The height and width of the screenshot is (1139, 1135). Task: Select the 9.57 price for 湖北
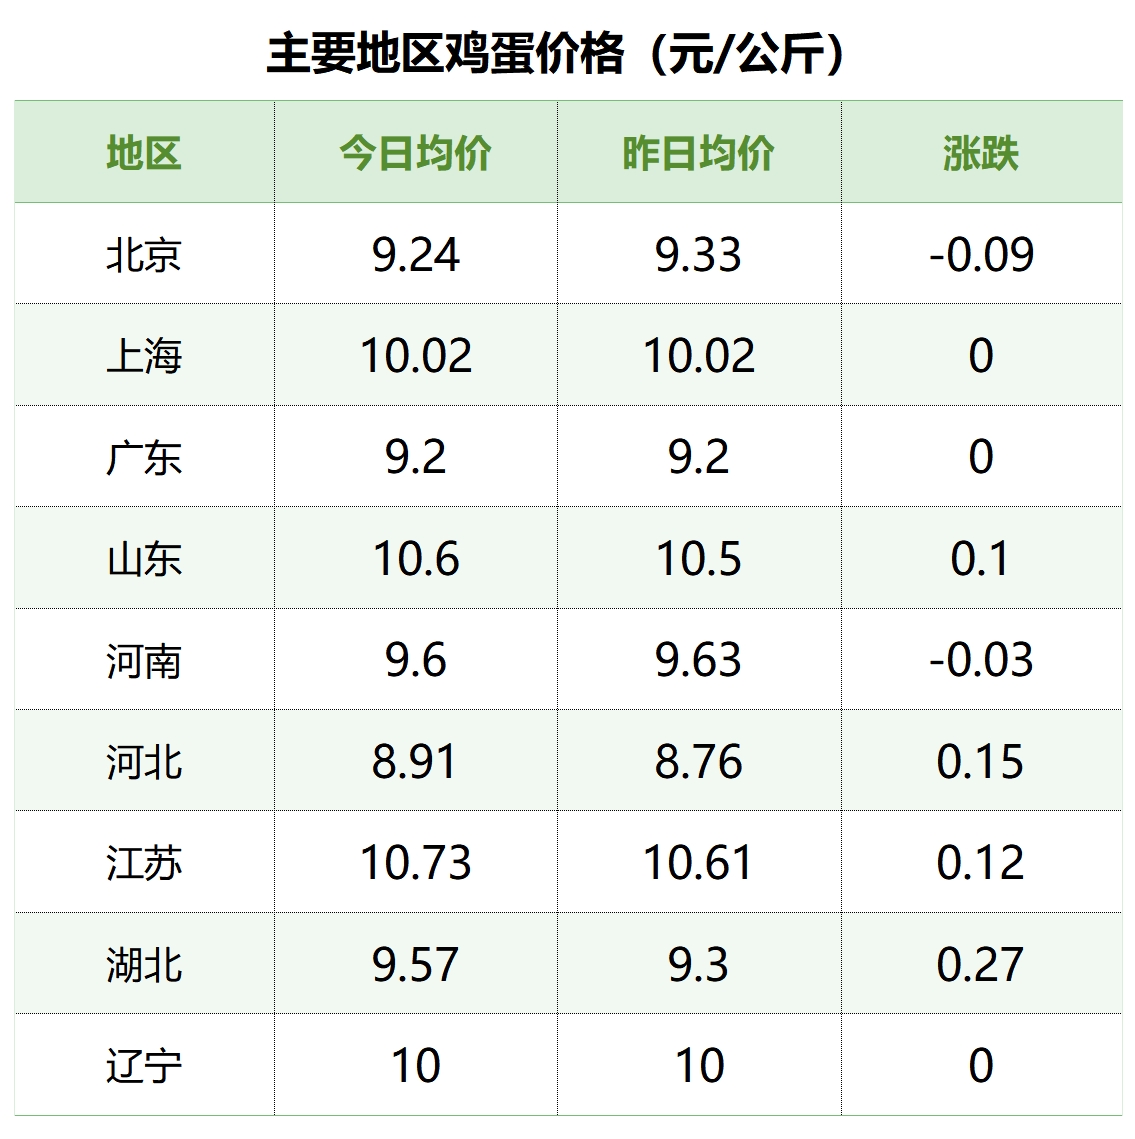[416, 965]
